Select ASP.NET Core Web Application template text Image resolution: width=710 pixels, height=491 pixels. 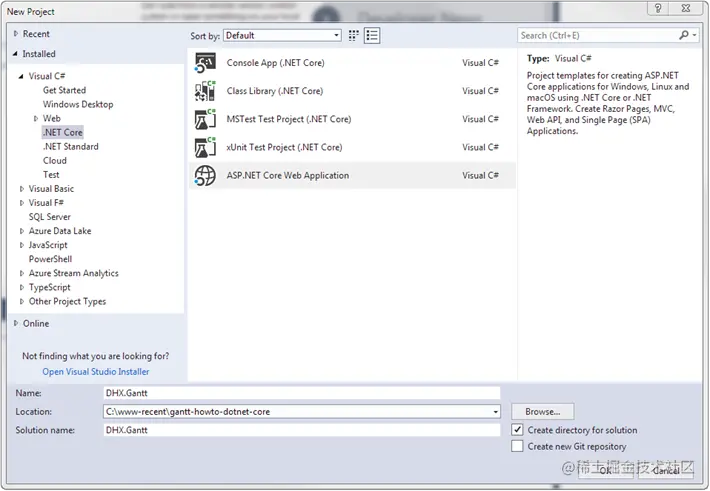pos(288,175)
